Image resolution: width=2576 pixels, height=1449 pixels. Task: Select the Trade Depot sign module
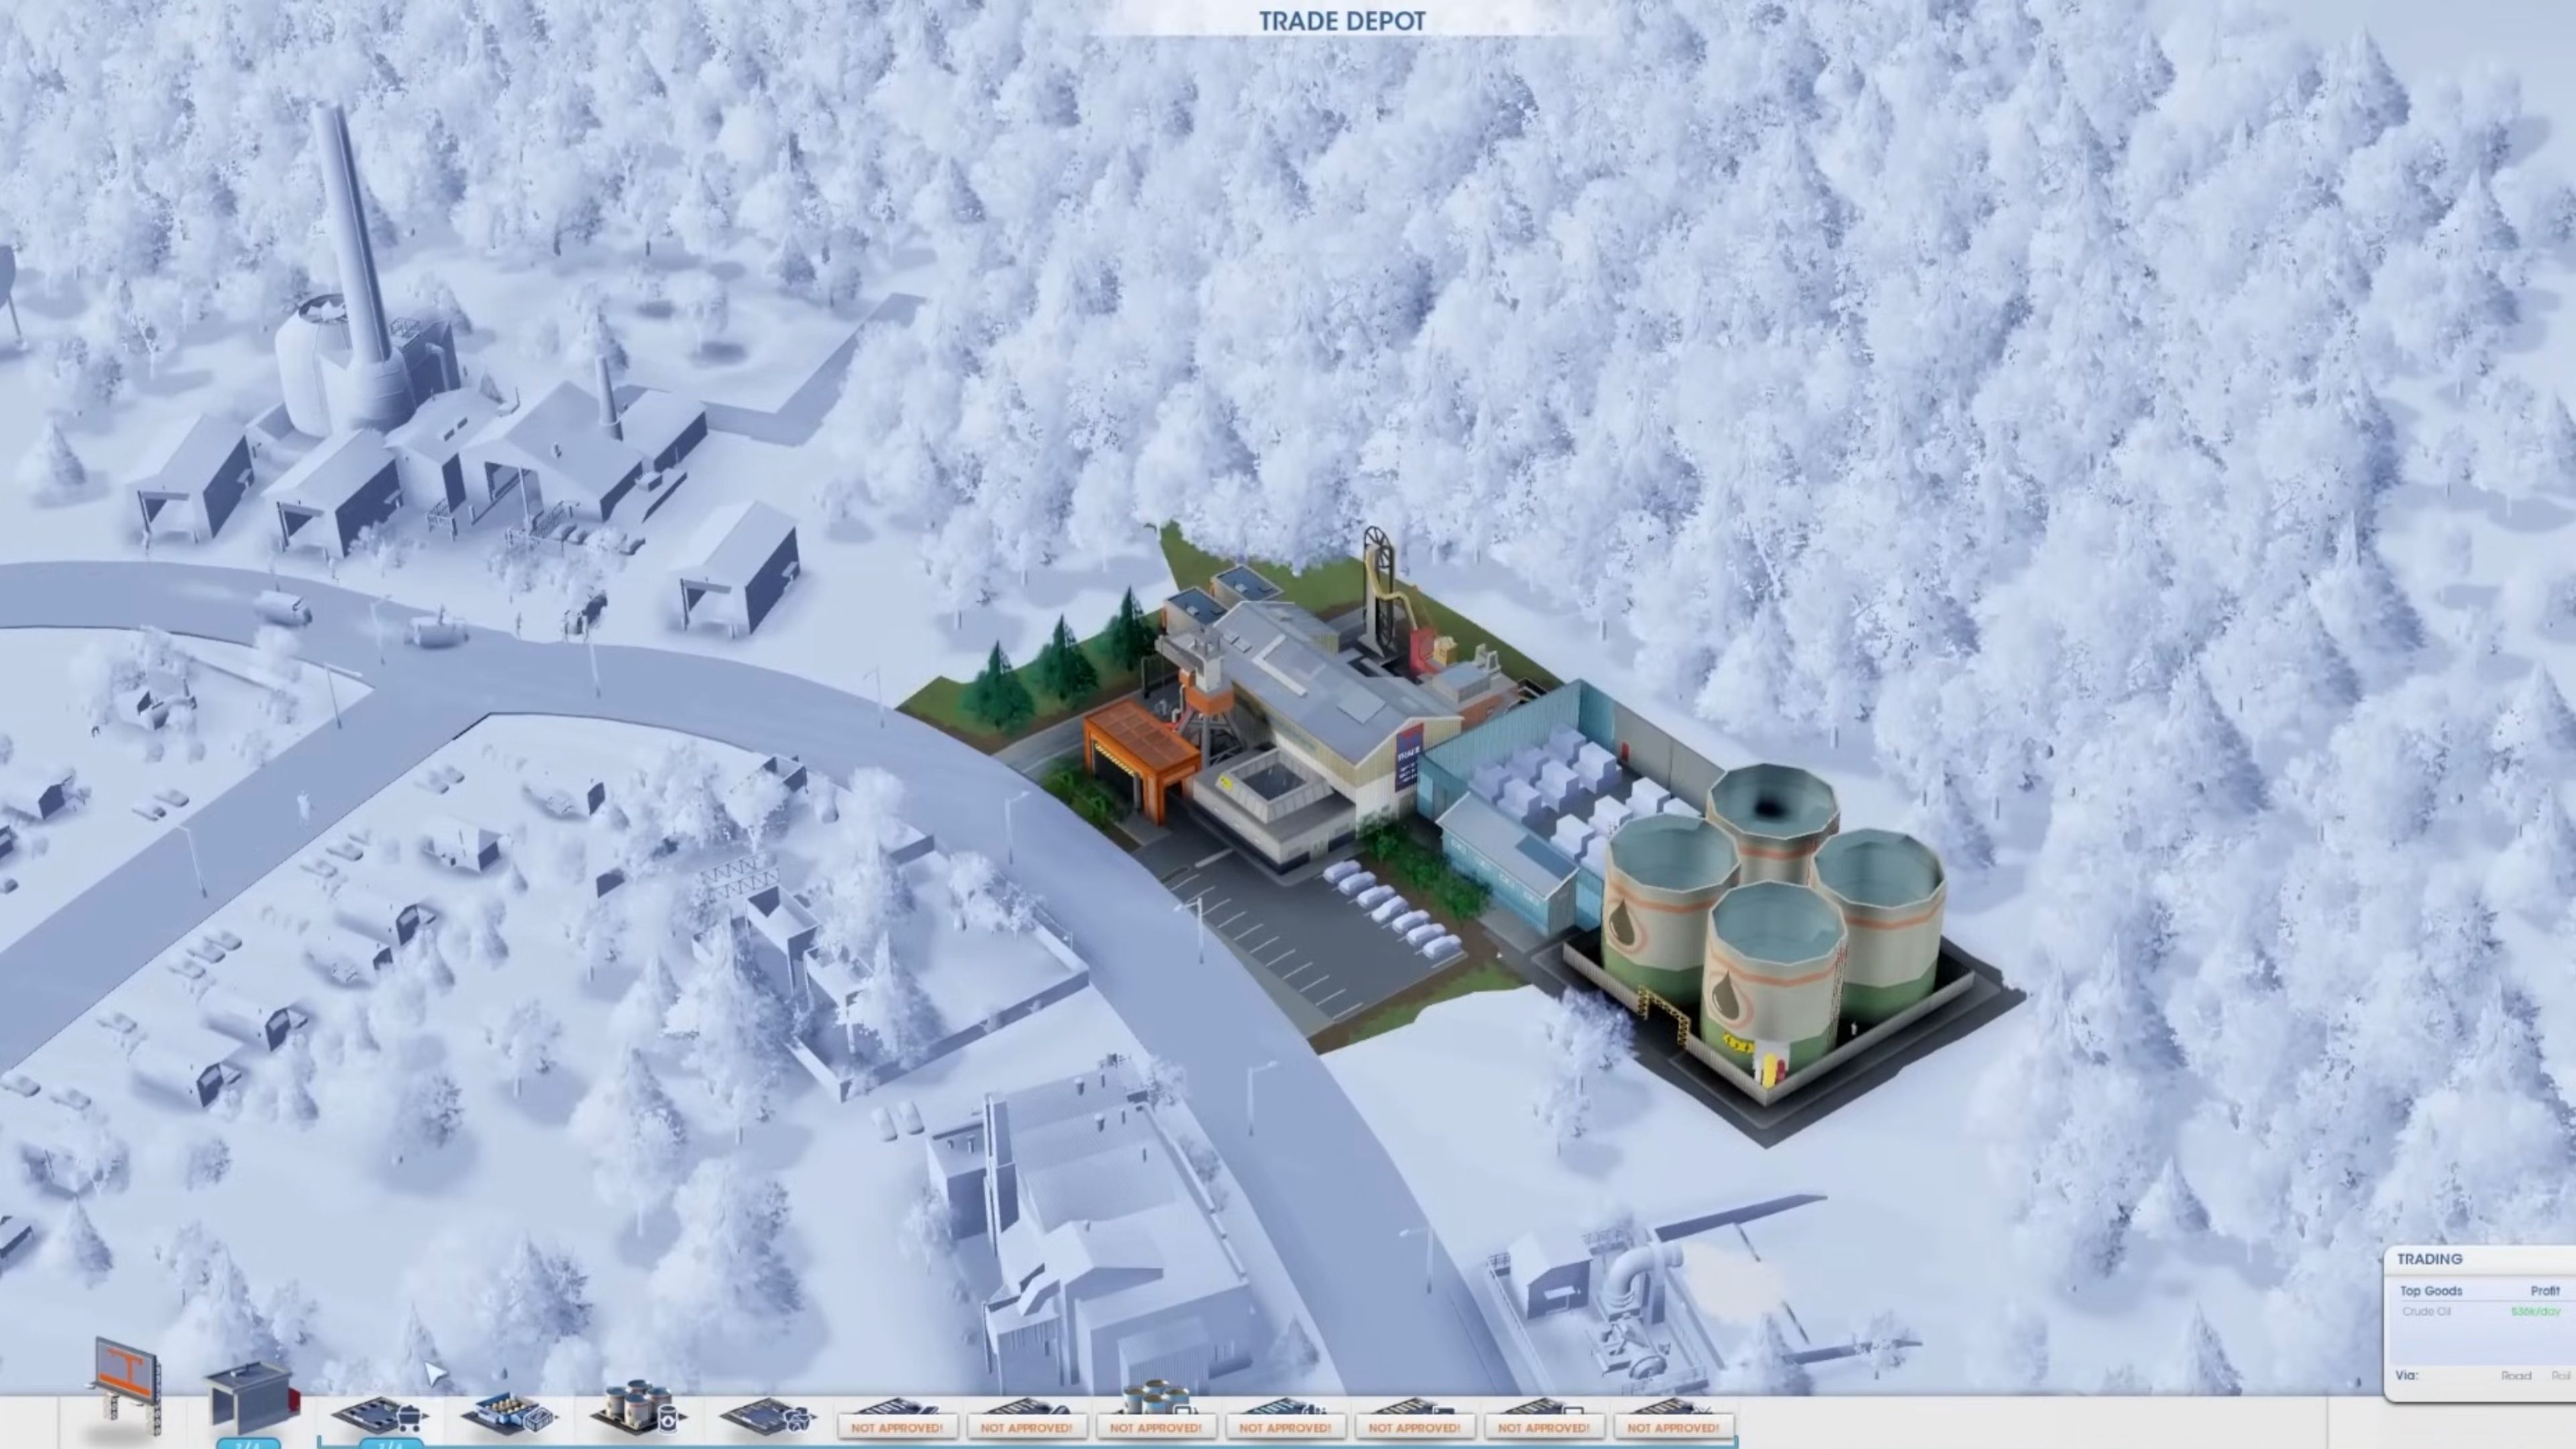tap(127, 1386)
